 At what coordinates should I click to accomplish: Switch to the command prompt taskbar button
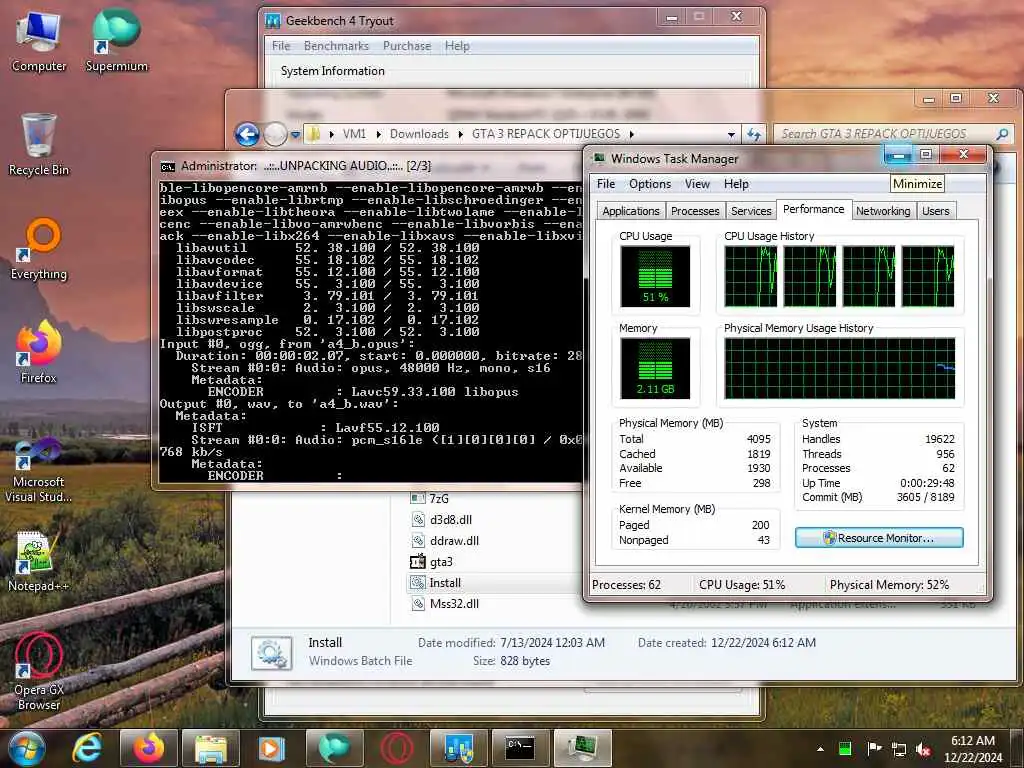520,748
